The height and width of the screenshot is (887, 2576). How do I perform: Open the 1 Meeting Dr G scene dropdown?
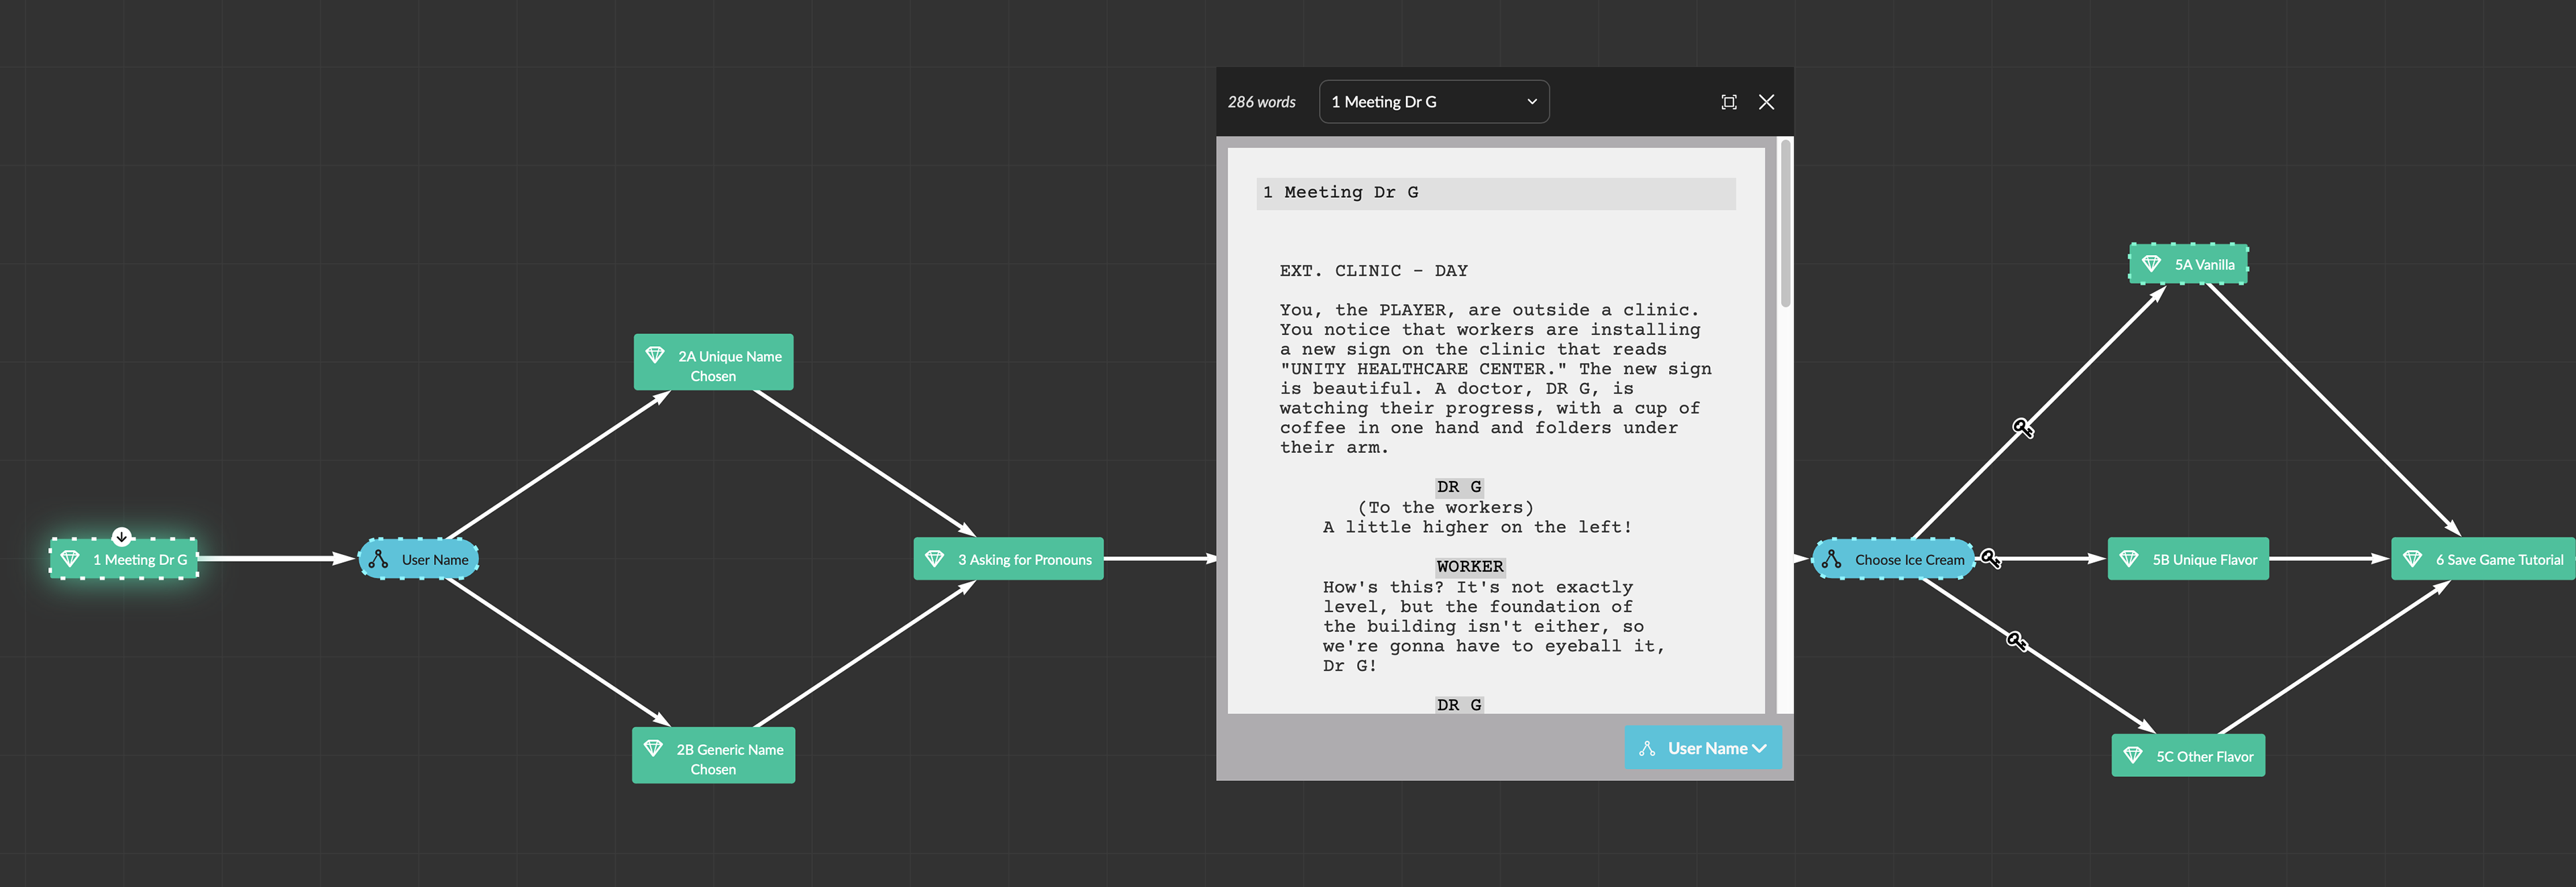point(1433,102)
